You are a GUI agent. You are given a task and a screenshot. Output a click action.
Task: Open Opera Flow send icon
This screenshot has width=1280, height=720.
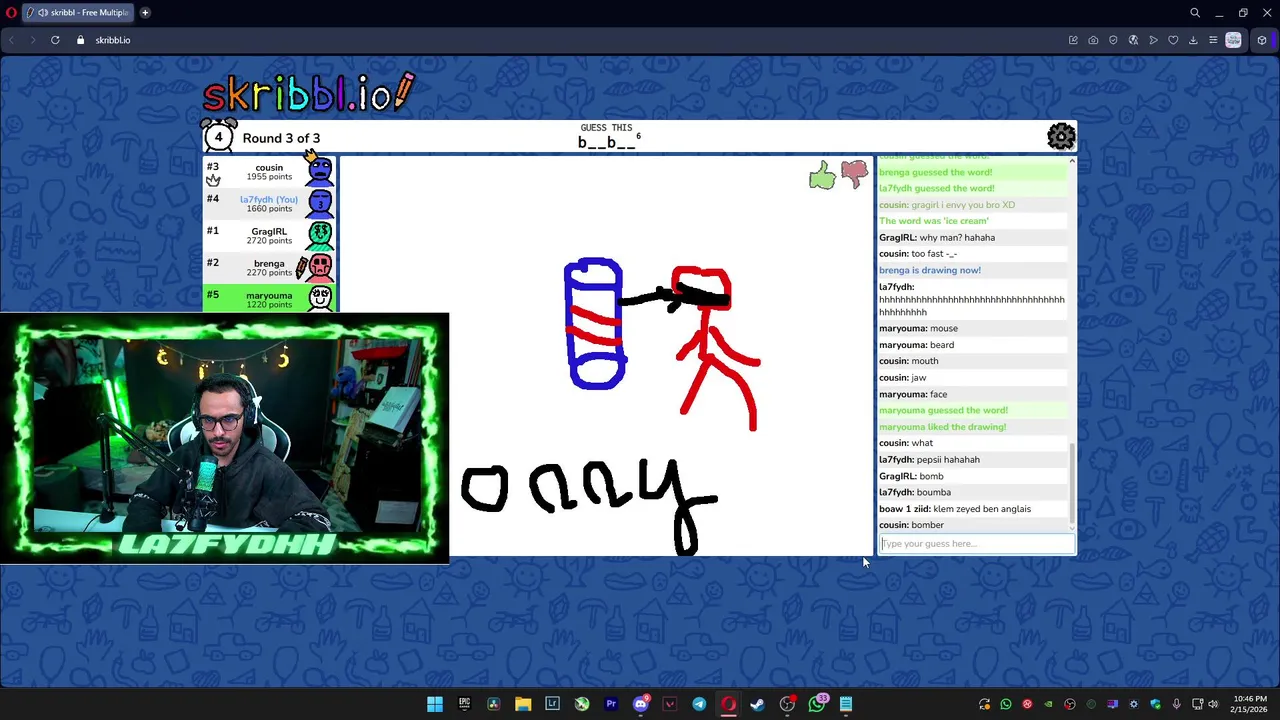click(1153, 40)
